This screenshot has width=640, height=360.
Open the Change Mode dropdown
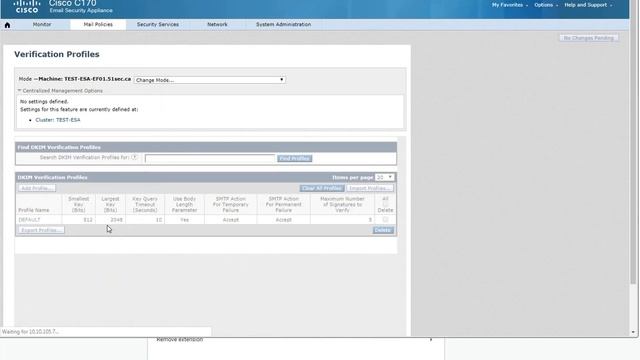210,80
